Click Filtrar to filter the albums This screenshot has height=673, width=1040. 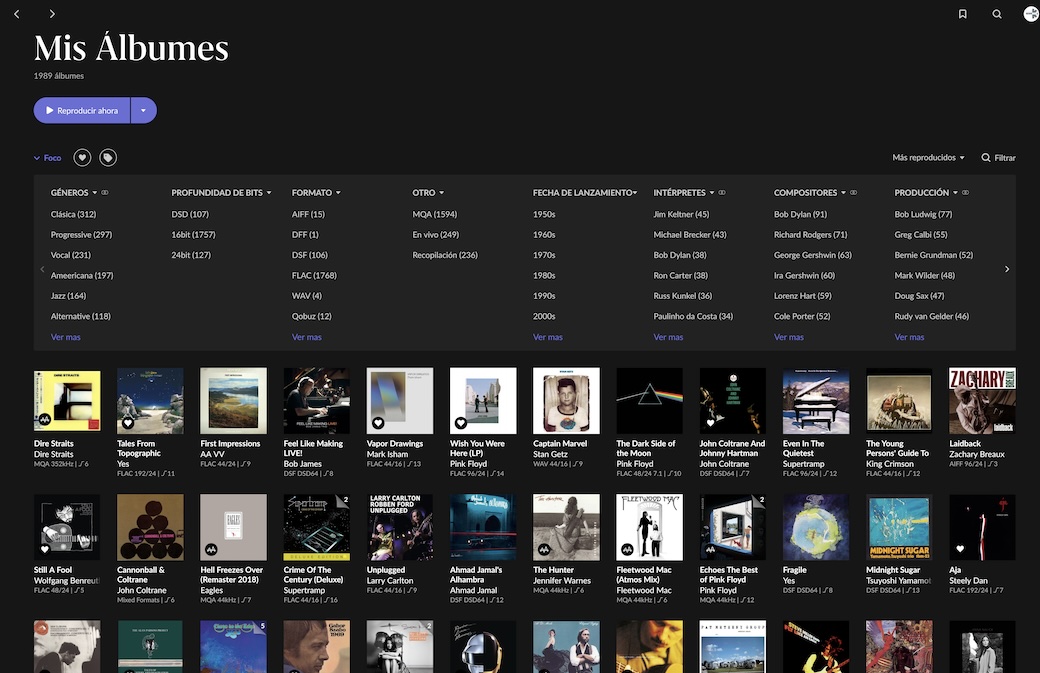(x=998, y=158)
